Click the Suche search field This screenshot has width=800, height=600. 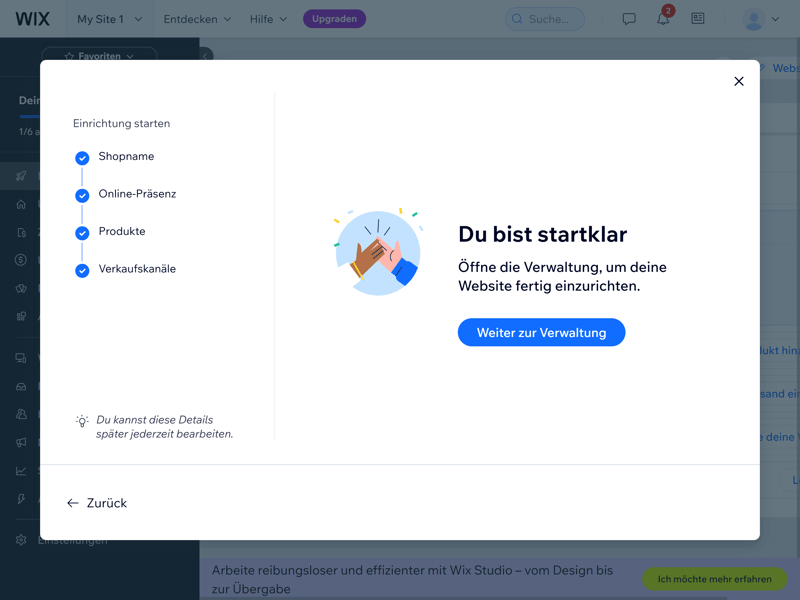544,19
